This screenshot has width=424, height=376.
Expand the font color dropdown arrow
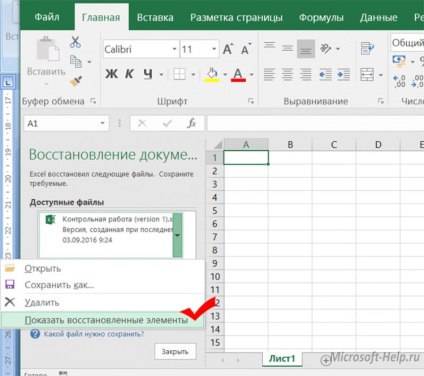pyautogui.click(x=251, y=75)
